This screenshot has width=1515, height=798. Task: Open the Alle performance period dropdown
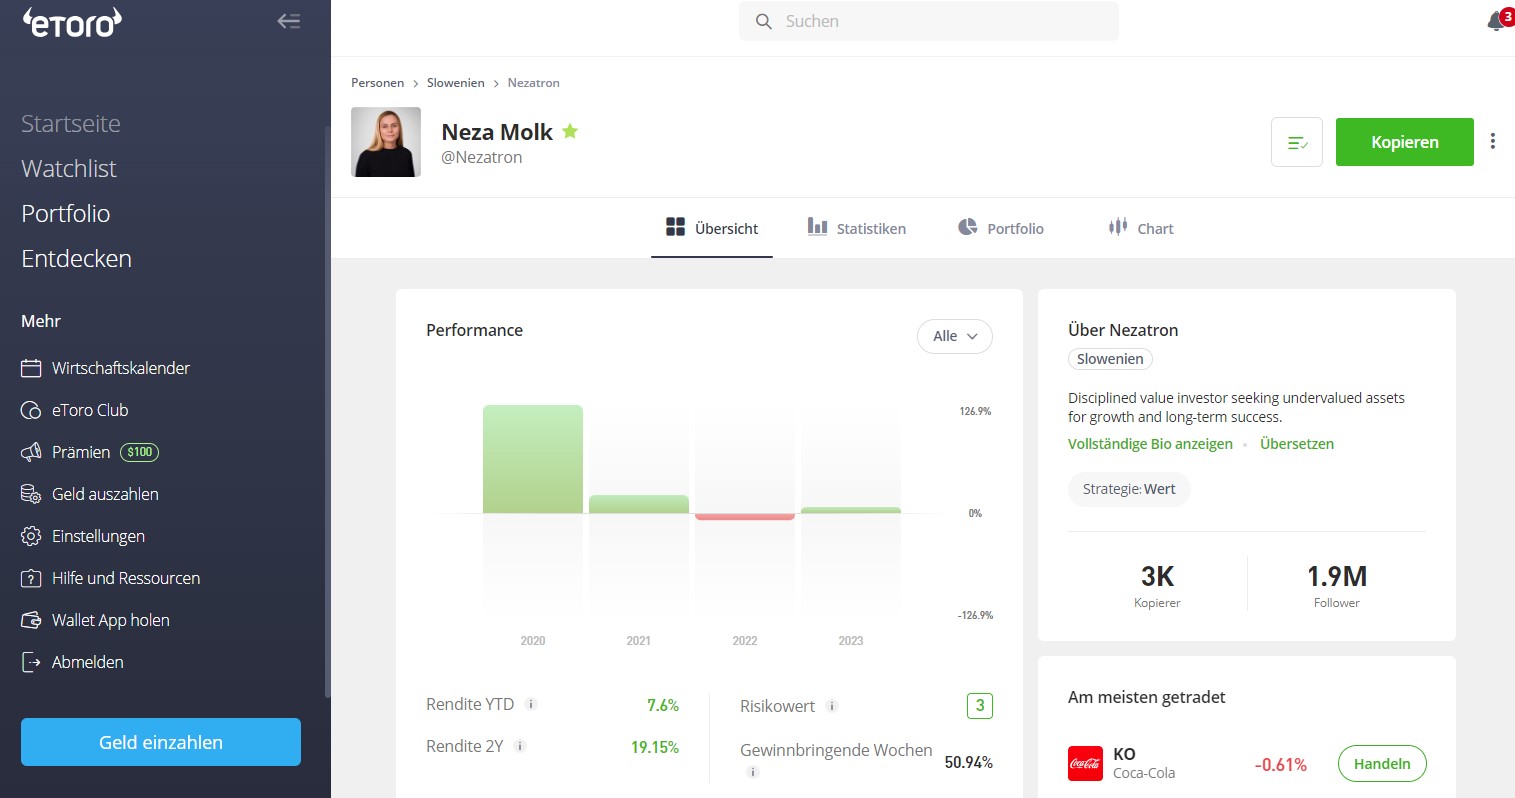coord(955,336)
